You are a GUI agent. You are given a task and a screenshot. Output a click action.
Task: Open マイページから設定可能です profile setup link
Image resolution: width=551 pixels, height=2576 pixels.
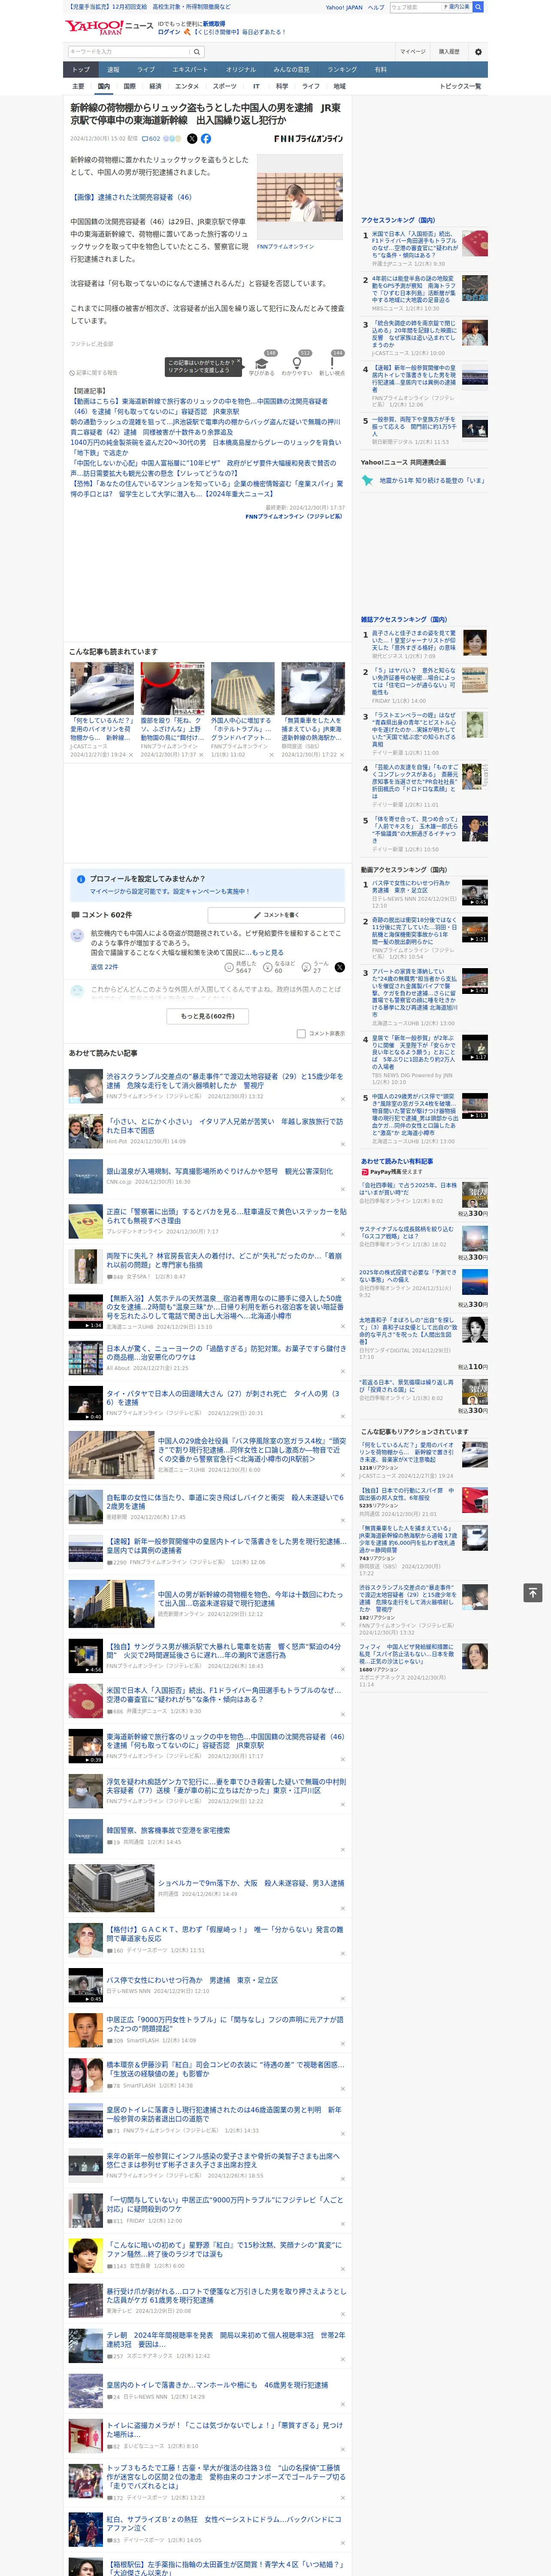click(x=169, y=891)
